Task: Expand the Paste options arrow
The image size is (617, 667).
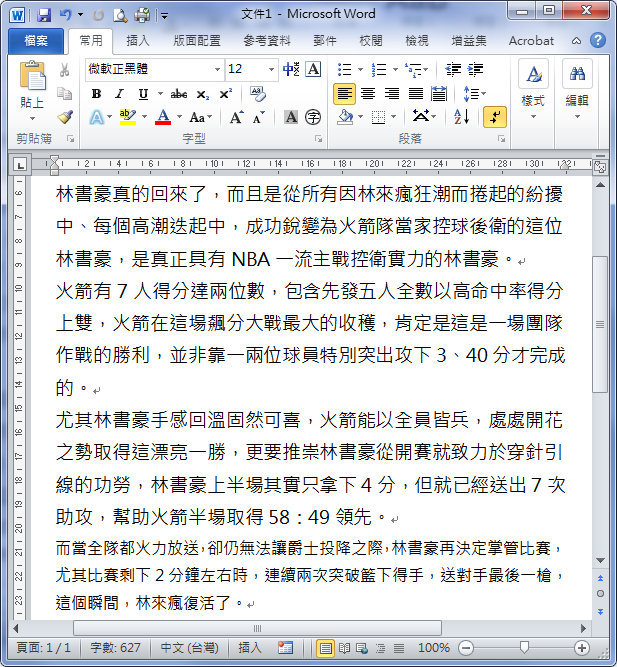Action: pos(32,118)
